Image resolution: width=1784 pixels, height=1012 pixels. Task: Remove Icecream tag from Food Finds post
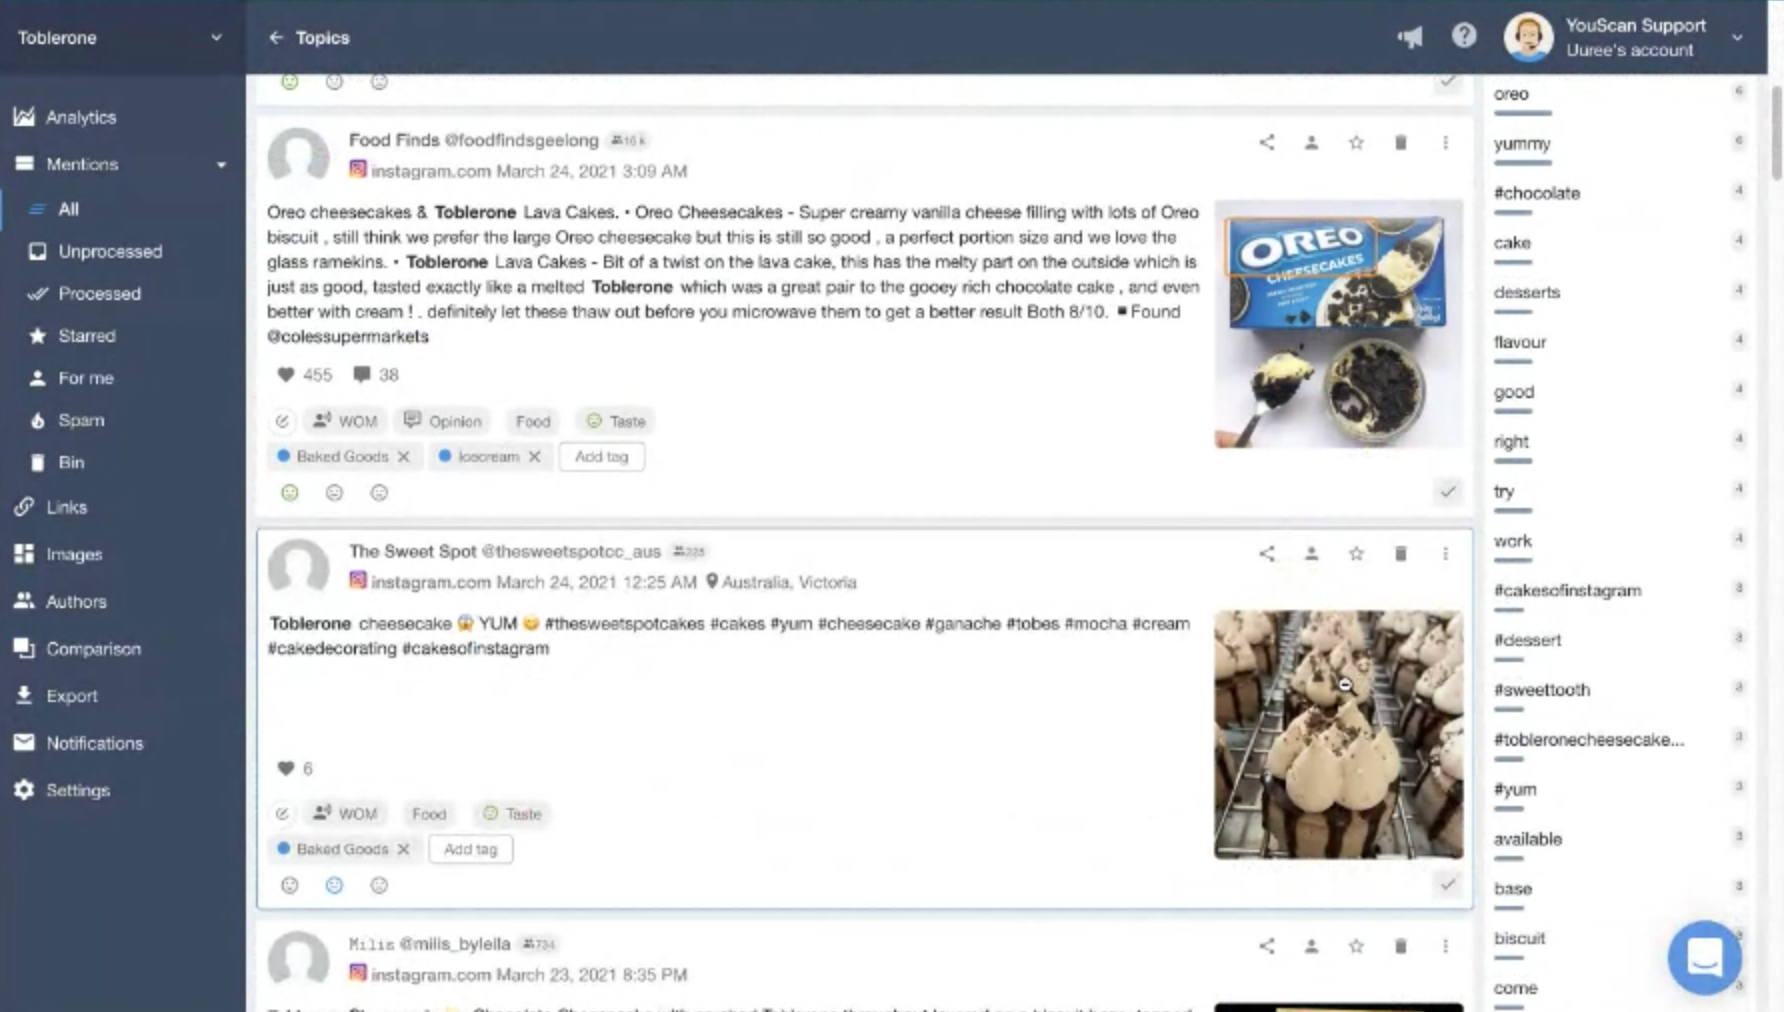click(535, 456)
